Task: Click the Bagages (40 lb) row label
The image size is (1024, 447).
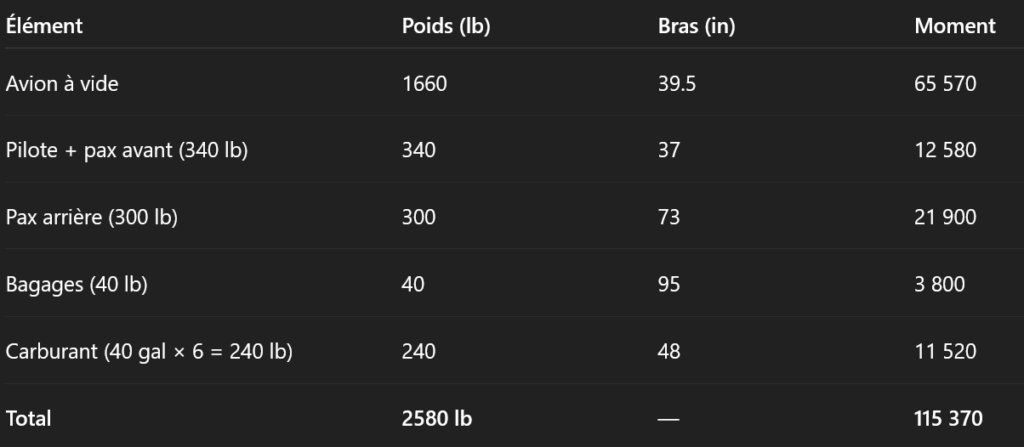Action: pos(77,284)
